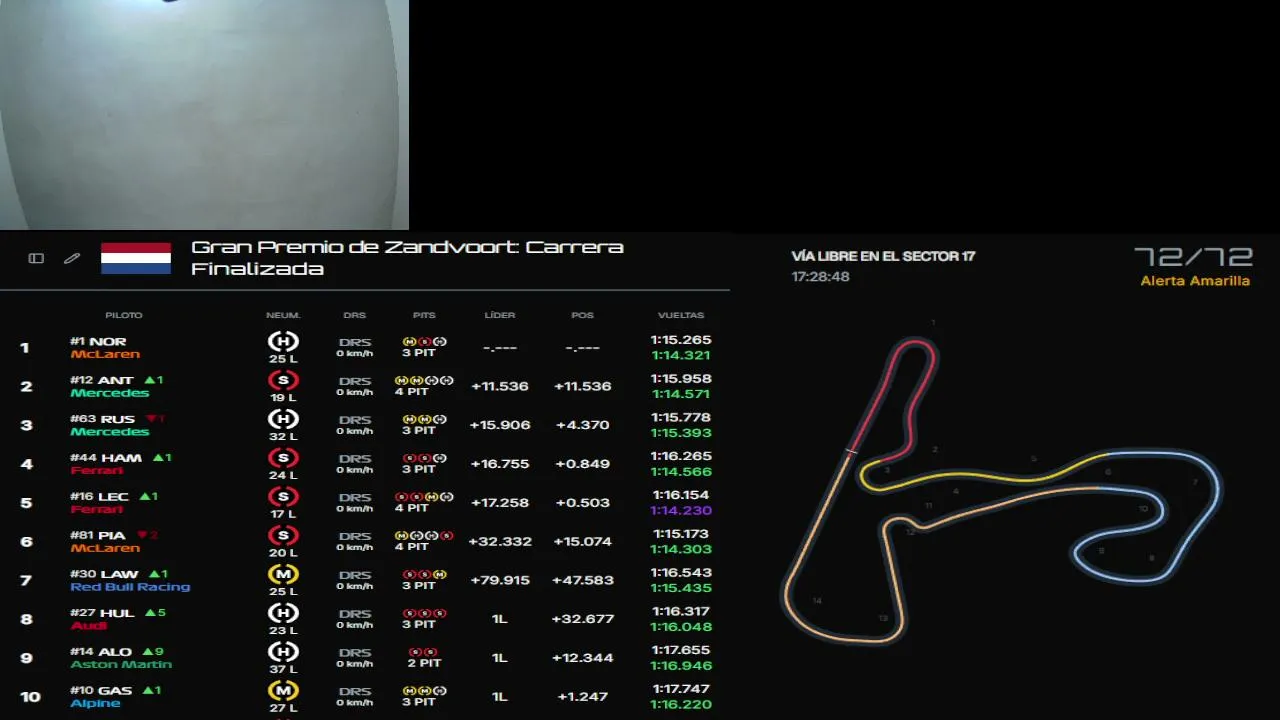Click the medium tyre icon for GAS
This screenshot has width=1280, height=720.
click(x=283, y=691)
